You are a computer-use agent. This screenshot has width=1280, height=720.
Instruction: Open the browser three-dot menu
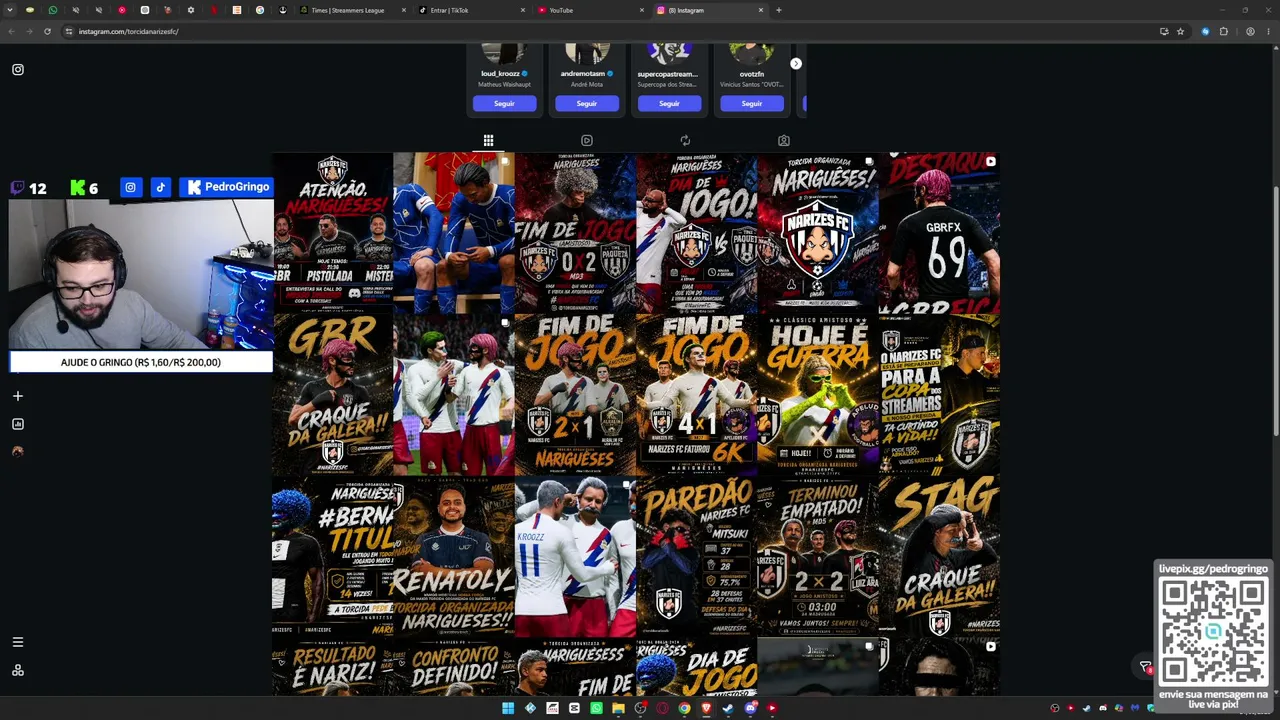click(x=1269, y=31)
